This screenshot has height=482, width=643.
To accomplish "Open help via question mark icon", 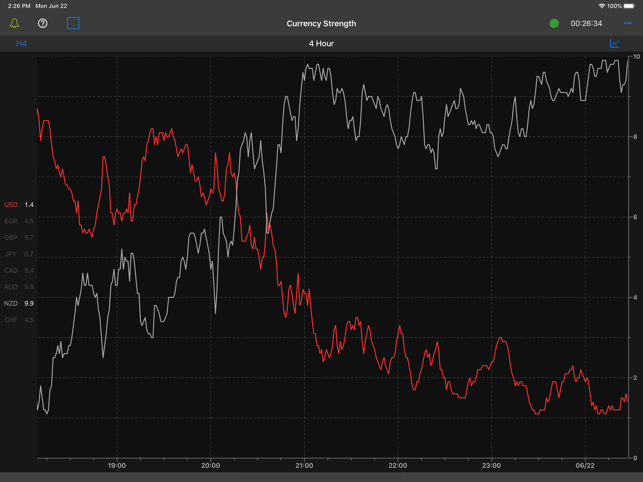I will 43,23.
